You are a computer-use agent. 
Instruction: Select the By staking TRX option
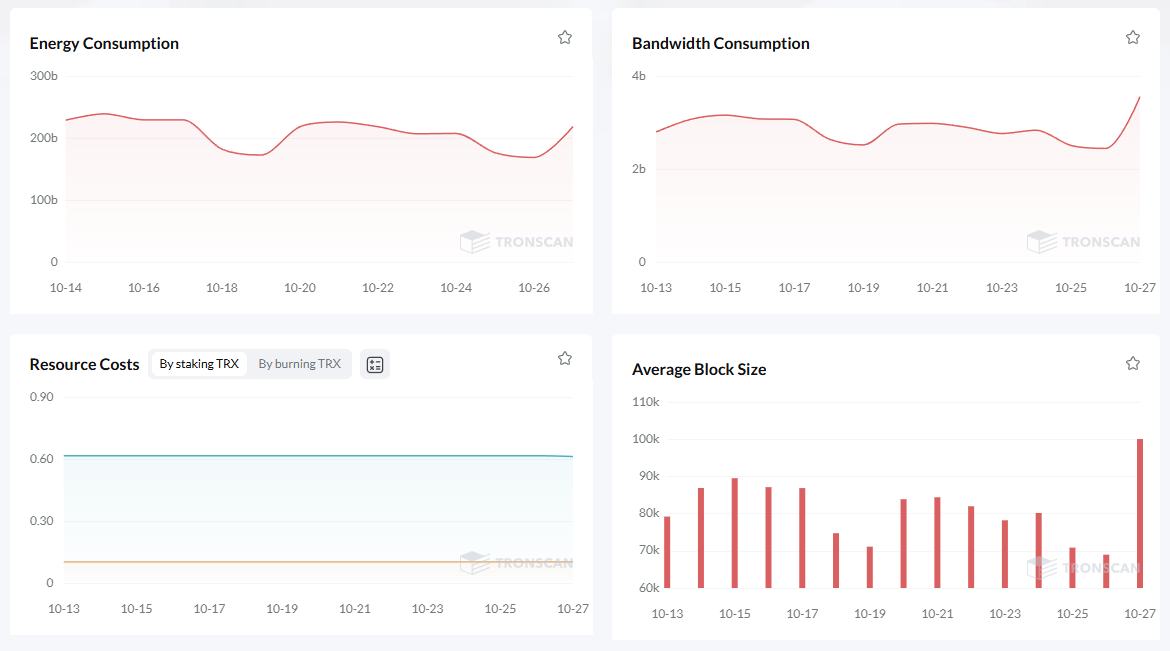point(199,364)
